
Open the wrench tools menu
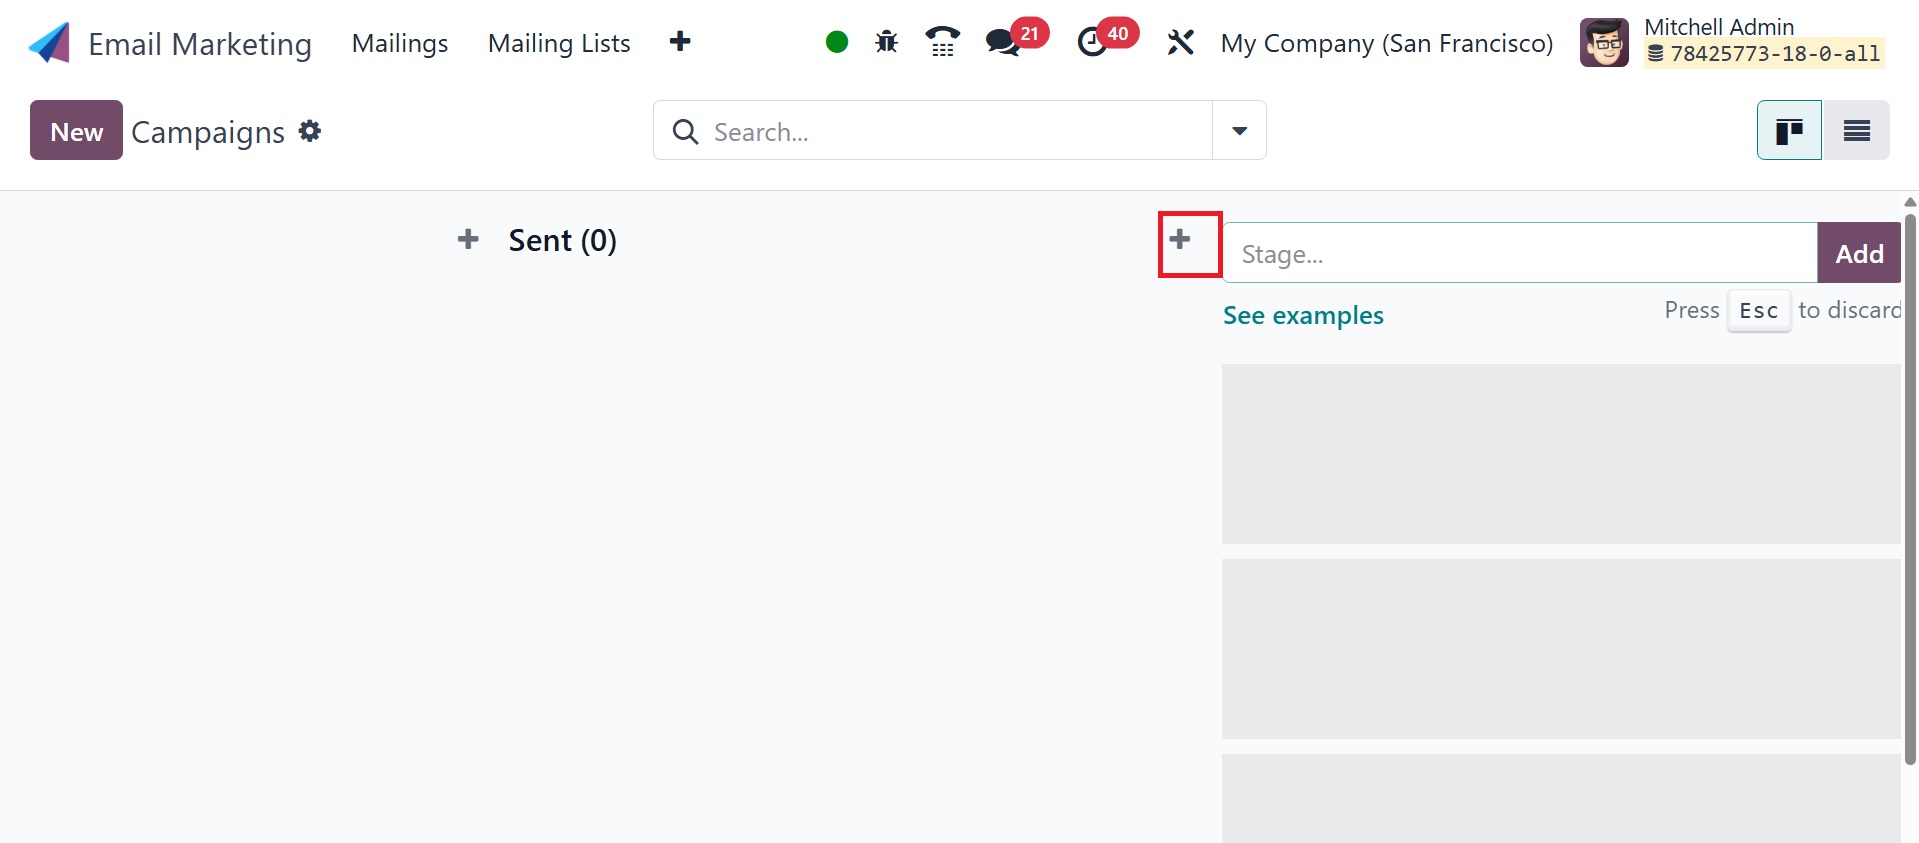[1180, 42]
